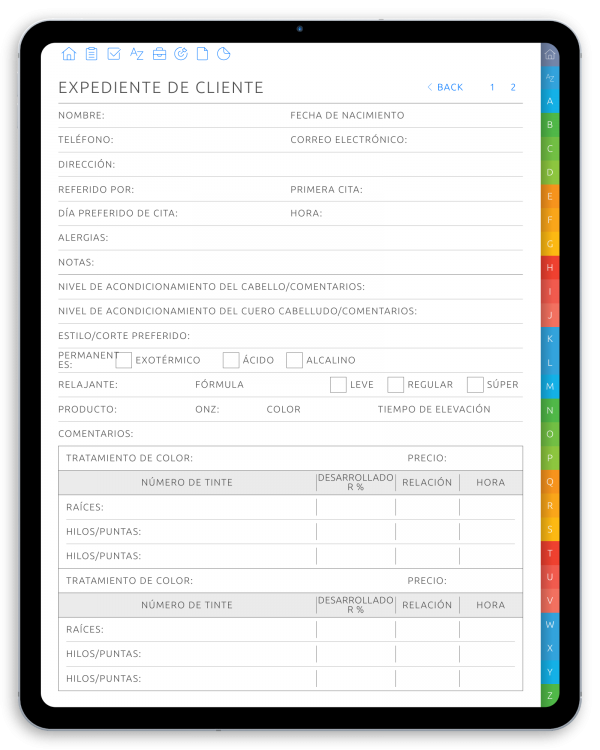Go to letter E tab

(x=550, y=196)
